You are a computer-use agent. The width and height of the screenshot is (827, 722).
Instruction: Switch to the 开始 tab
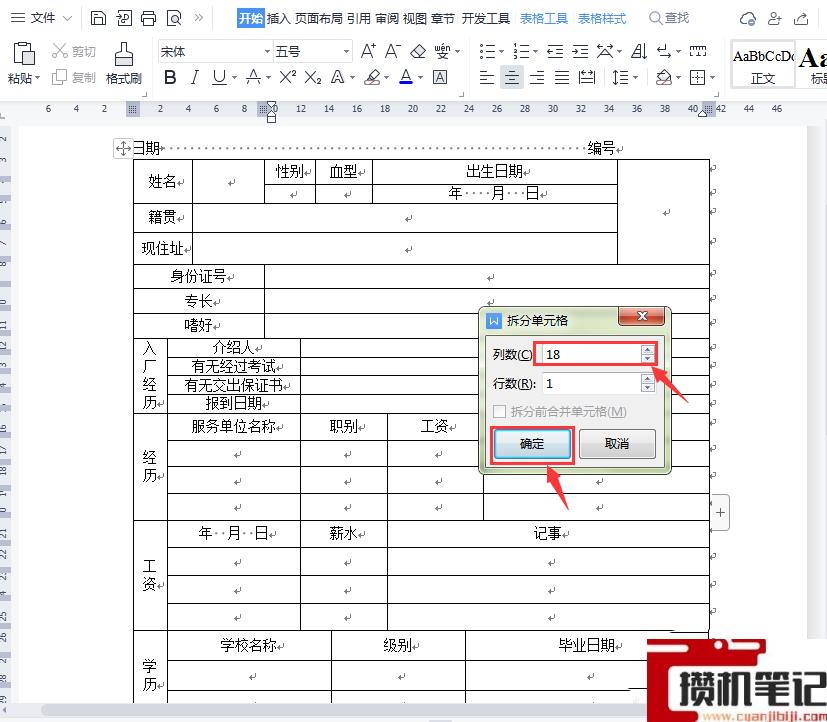[251, 18]
